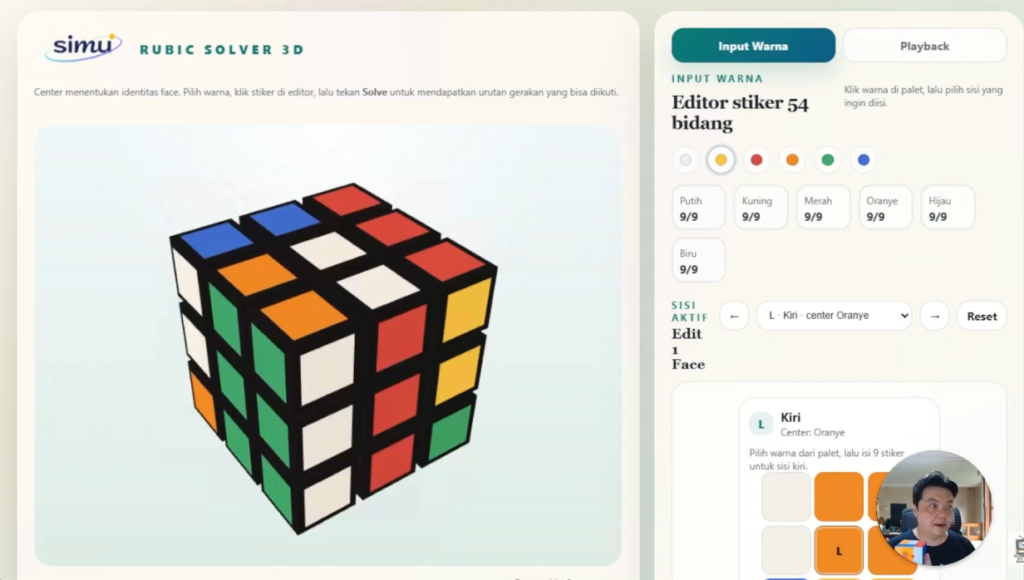This screenshot has width=1024, height=580.
Task: Go to next face with right arrow
Action: click(x=934, y=316)
